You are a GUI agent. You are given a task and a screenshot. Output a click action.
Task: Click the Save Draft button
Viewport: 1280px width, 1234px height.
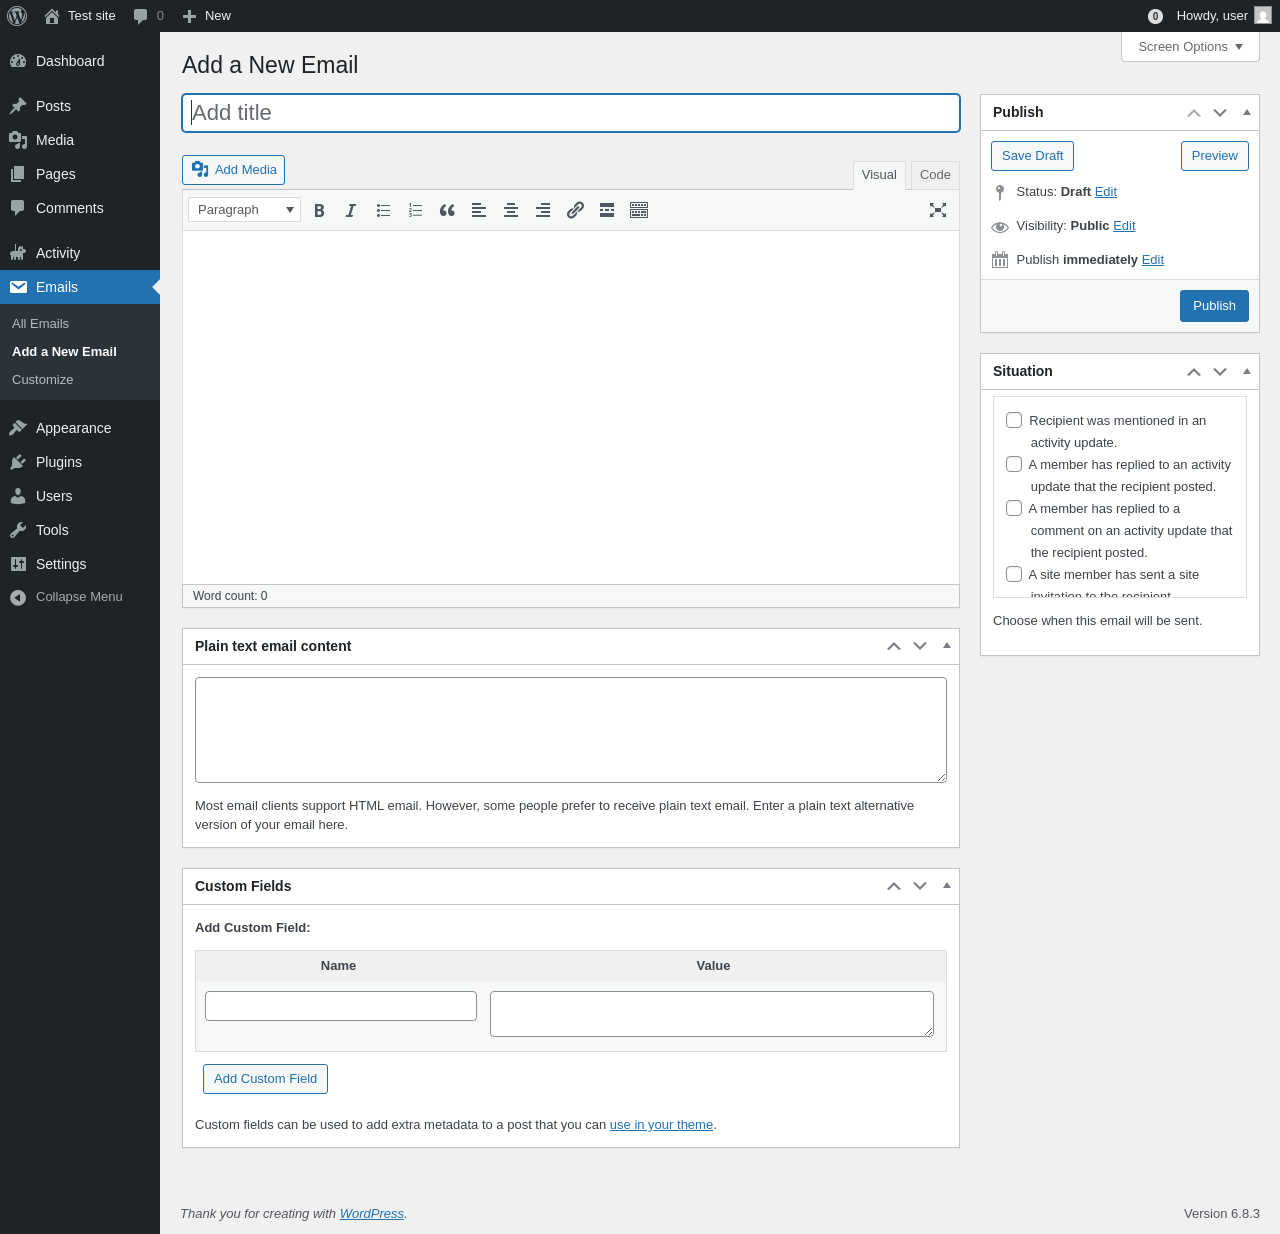pos(1032,156)
